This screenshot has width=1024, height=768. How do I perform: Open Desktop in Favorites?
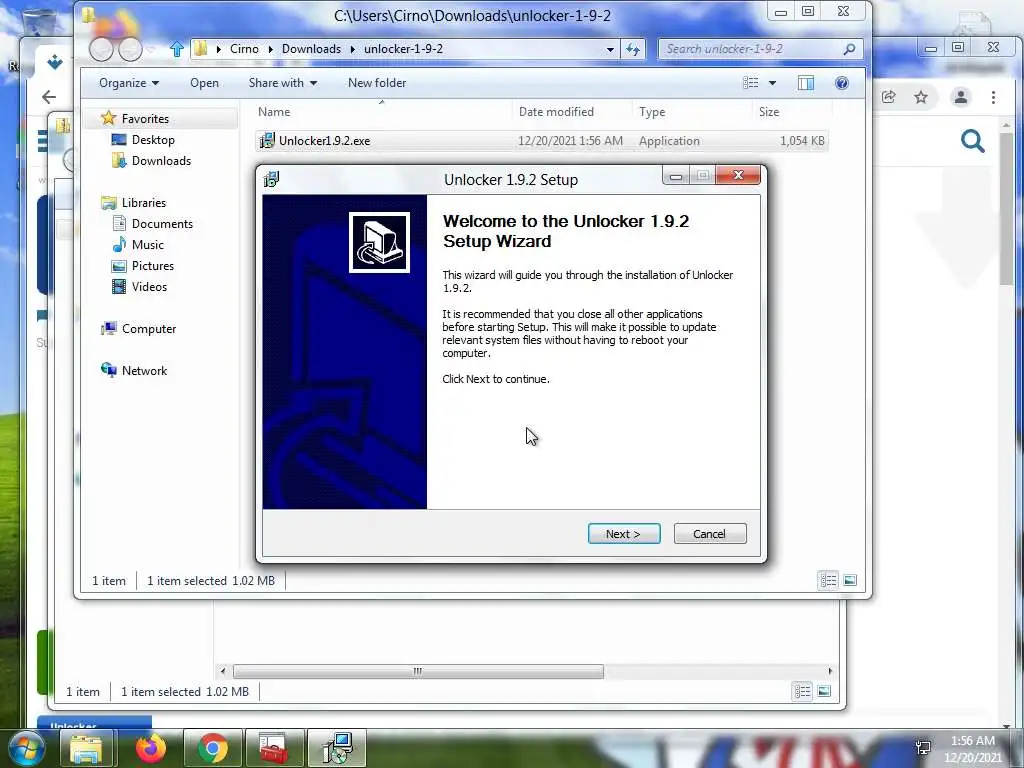click(153, 140)
